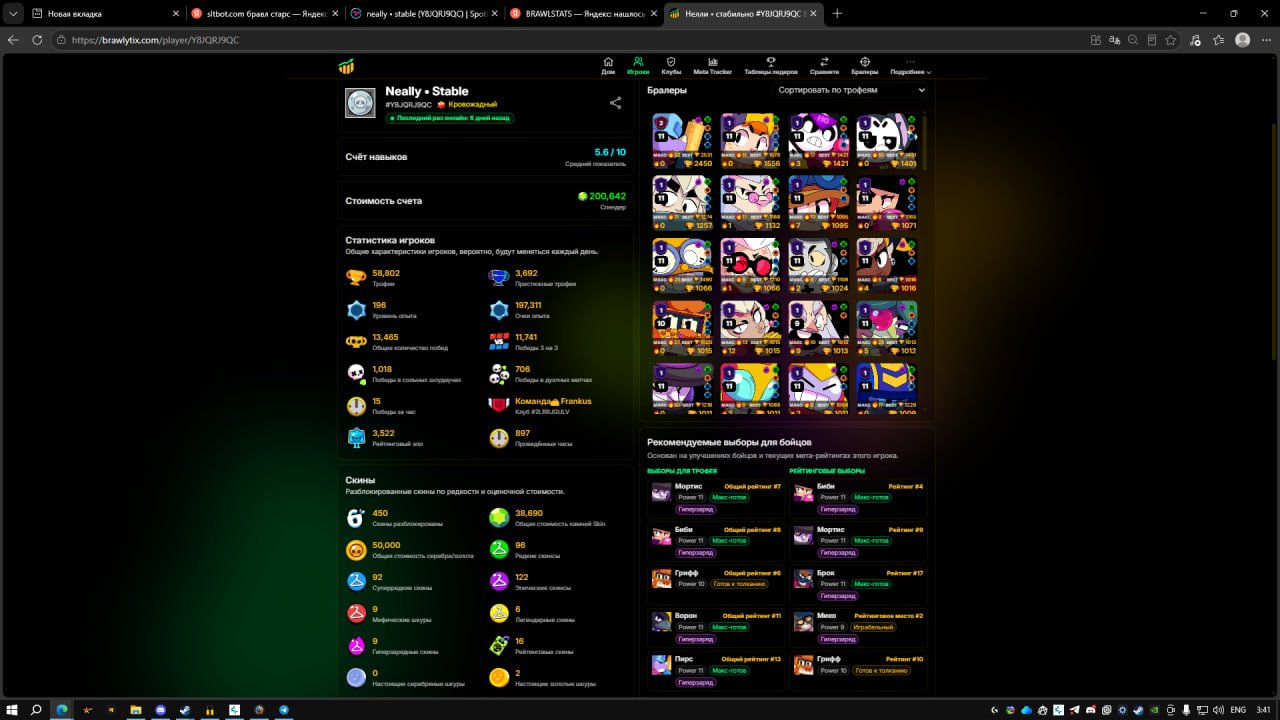Select the brawler card with 2450 trophies

[x=683, y=140]
